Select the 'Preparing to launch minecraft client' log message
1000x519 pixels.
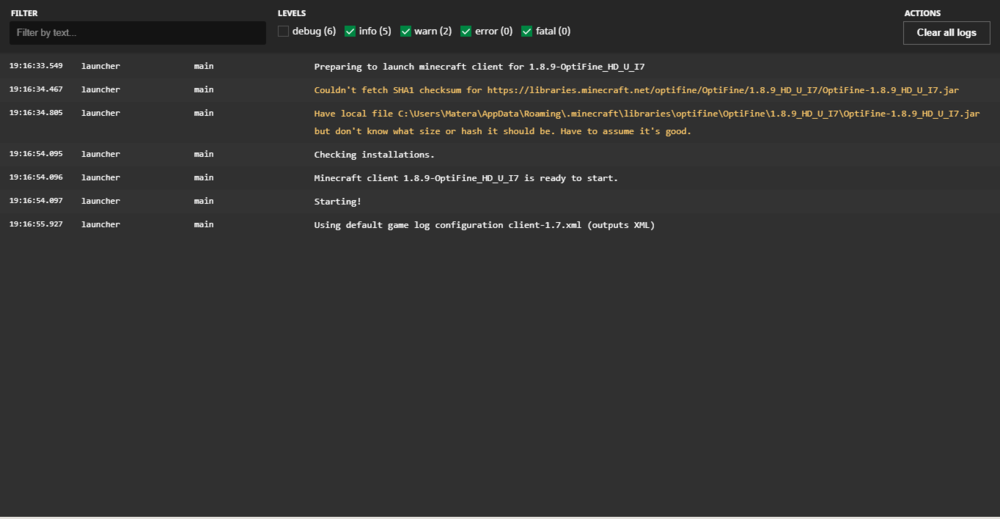pyautogui.click(x=479, y=66)
